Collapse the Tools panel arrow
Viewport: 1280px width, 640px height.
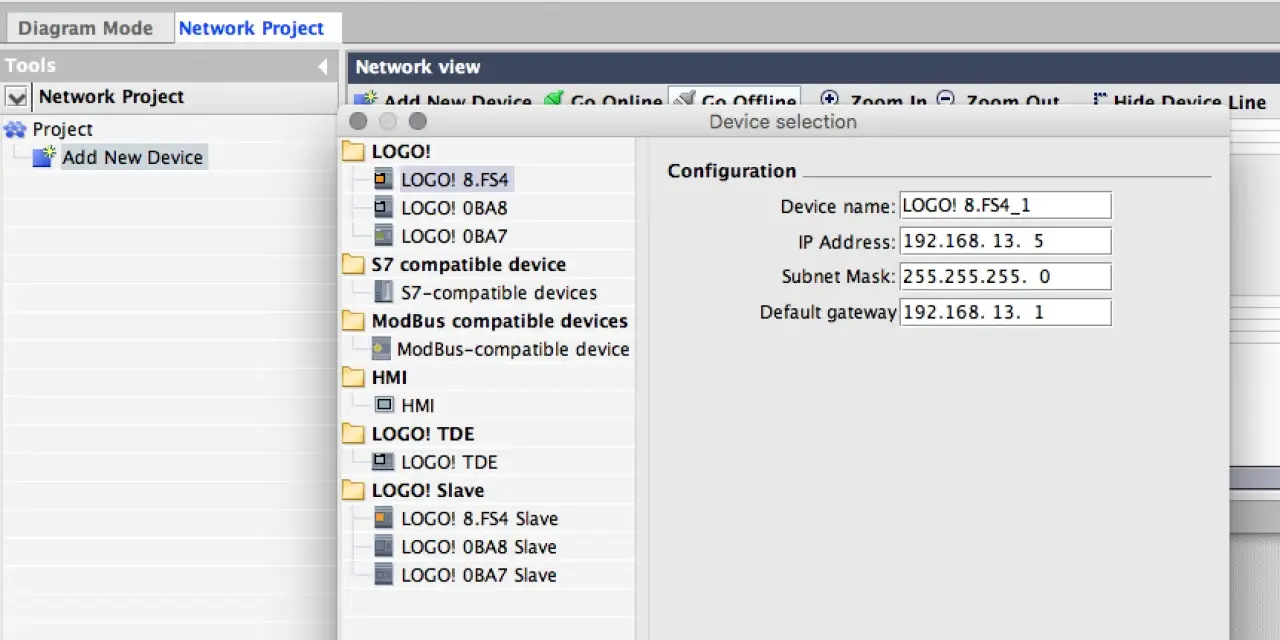(x=322, y=67)
